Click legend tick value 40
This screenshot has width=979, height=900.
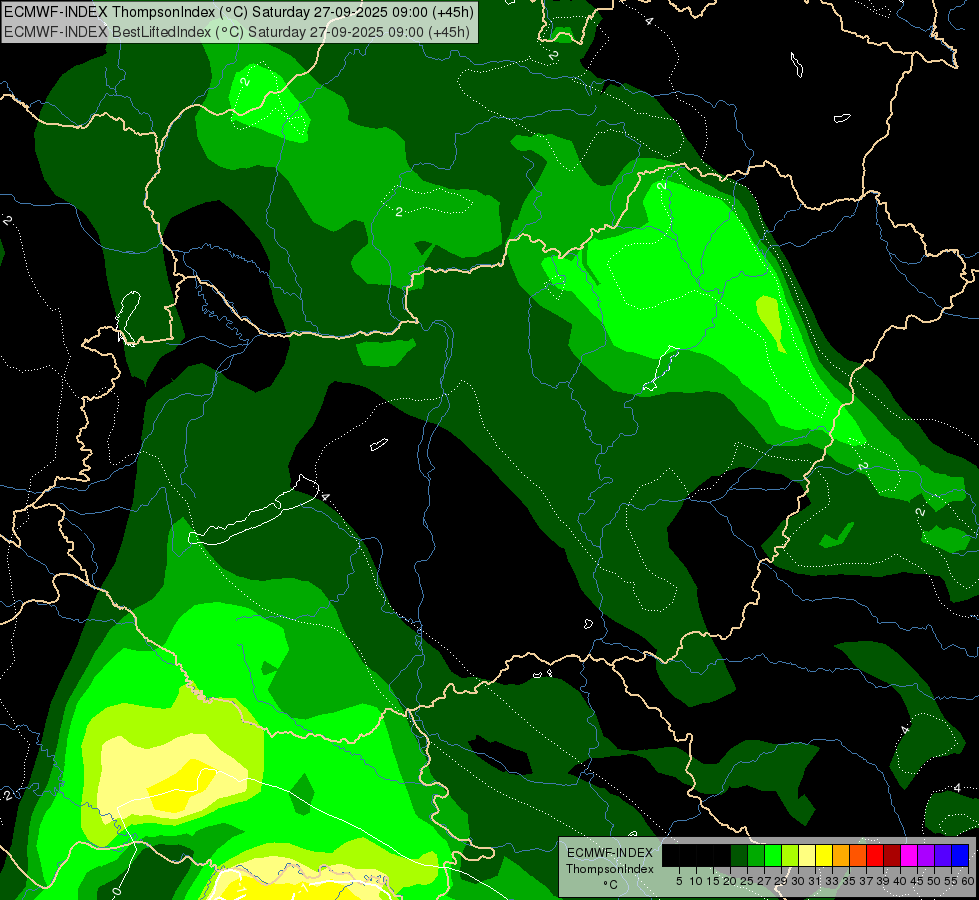tap(900, 881)
